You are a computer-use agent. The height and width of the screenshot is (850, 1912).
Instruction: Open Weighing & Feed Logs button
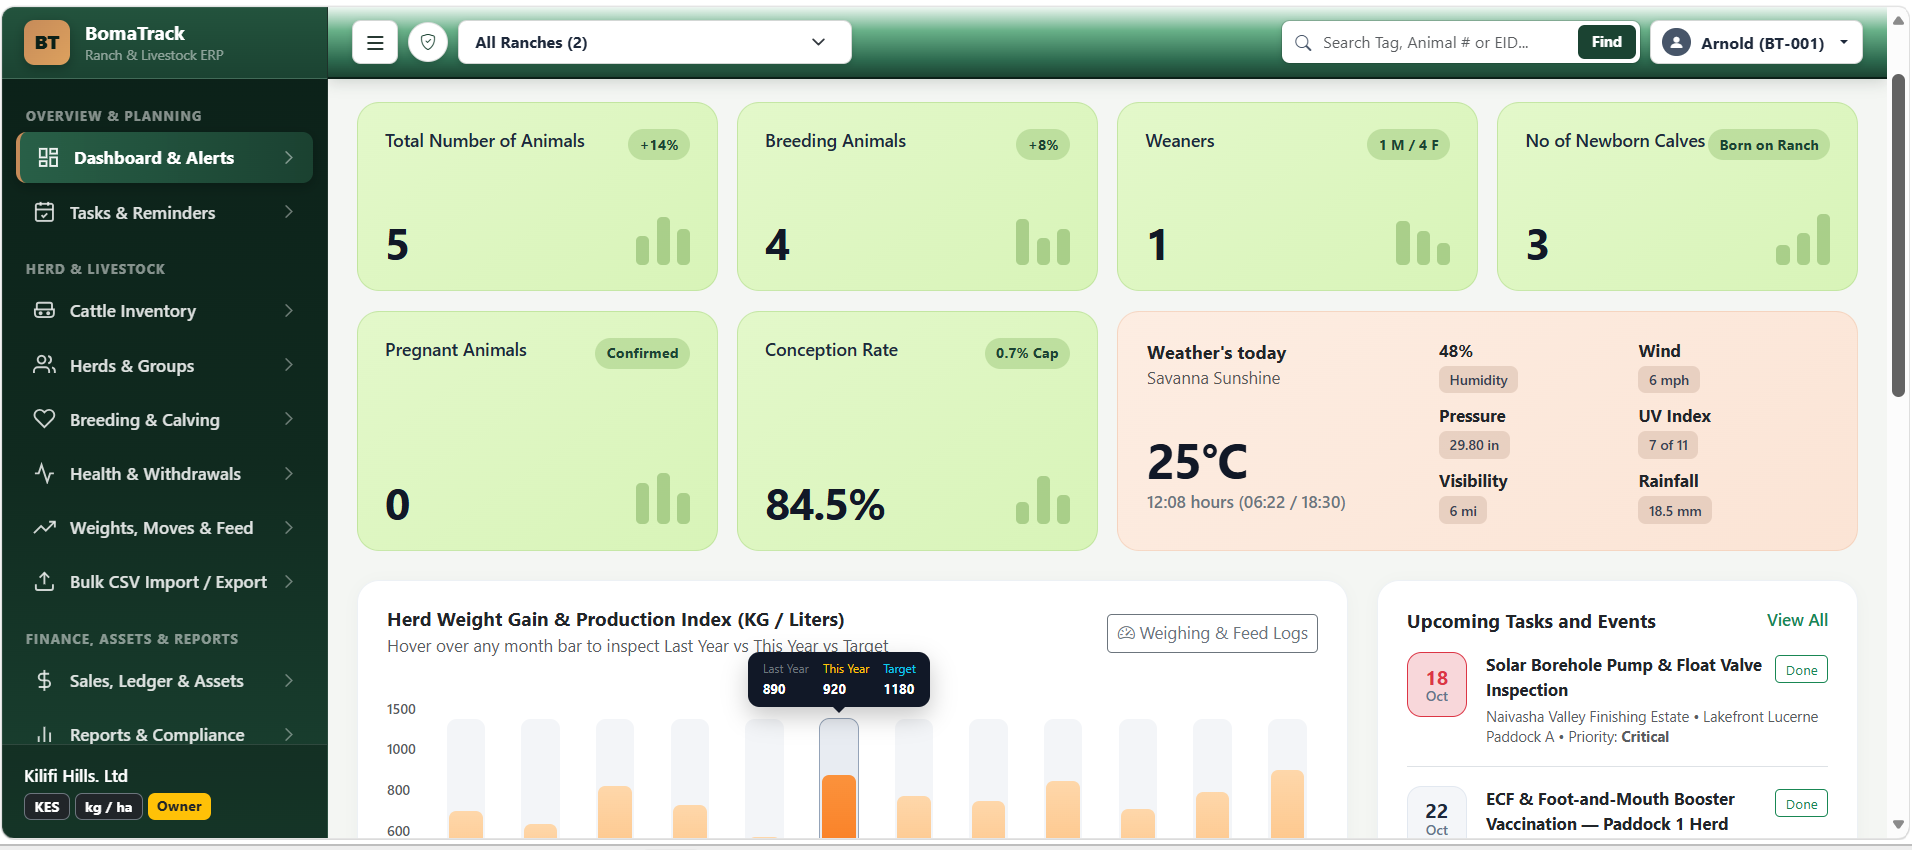tap(1212, 633)
